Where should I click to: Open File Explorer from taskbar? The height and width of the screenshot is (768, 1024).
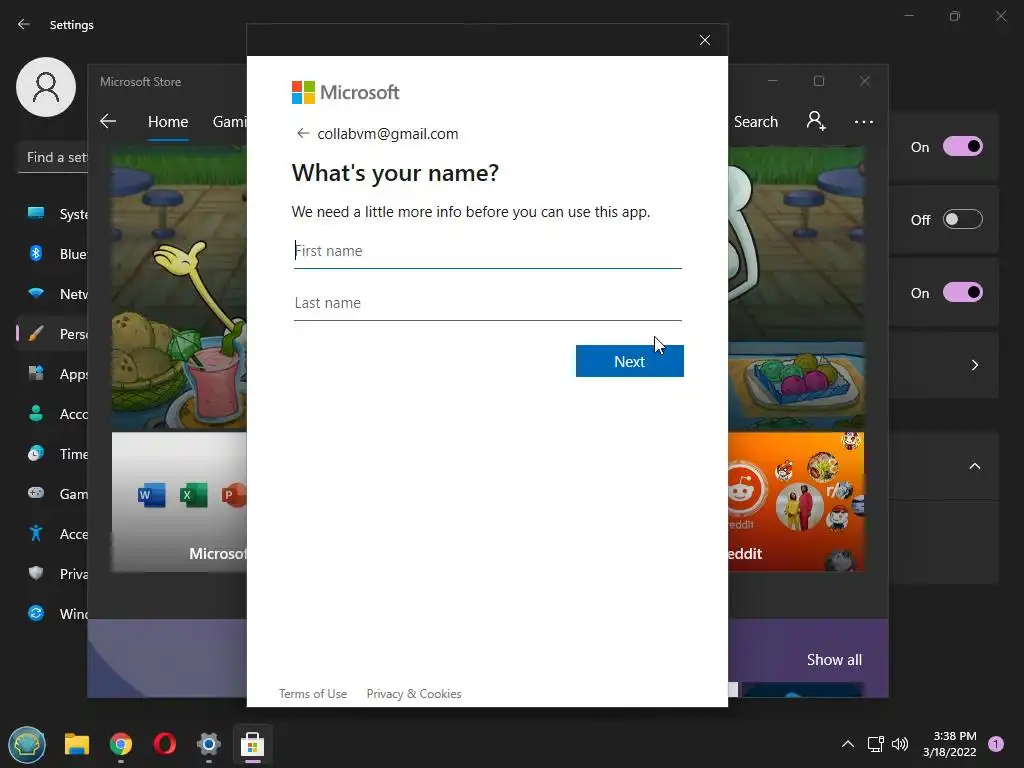click(x=77, y=744)
